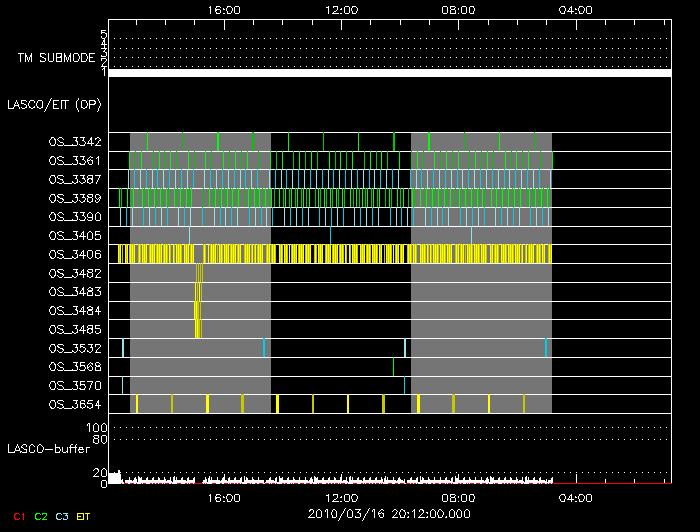Click the yellow cluster in OS_3484 row
The height and width of the screenshot is (532, 700).
pos(197,311)
